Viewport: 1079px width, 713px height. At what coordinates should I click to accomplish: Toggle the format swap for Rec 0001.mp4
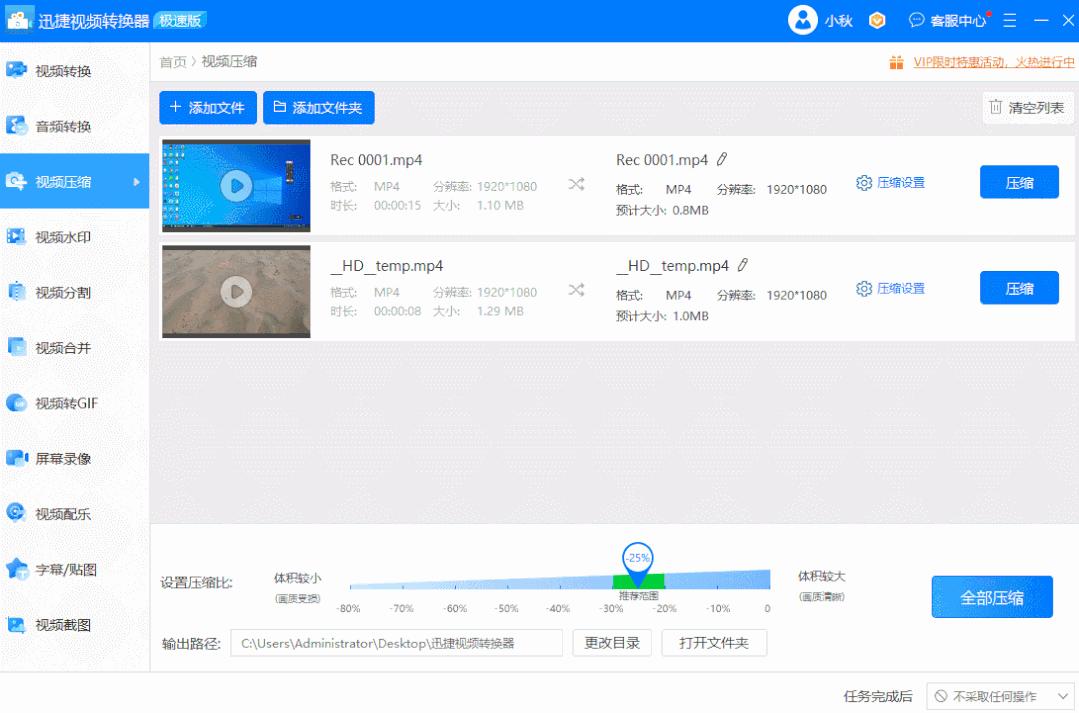point(577,186)
